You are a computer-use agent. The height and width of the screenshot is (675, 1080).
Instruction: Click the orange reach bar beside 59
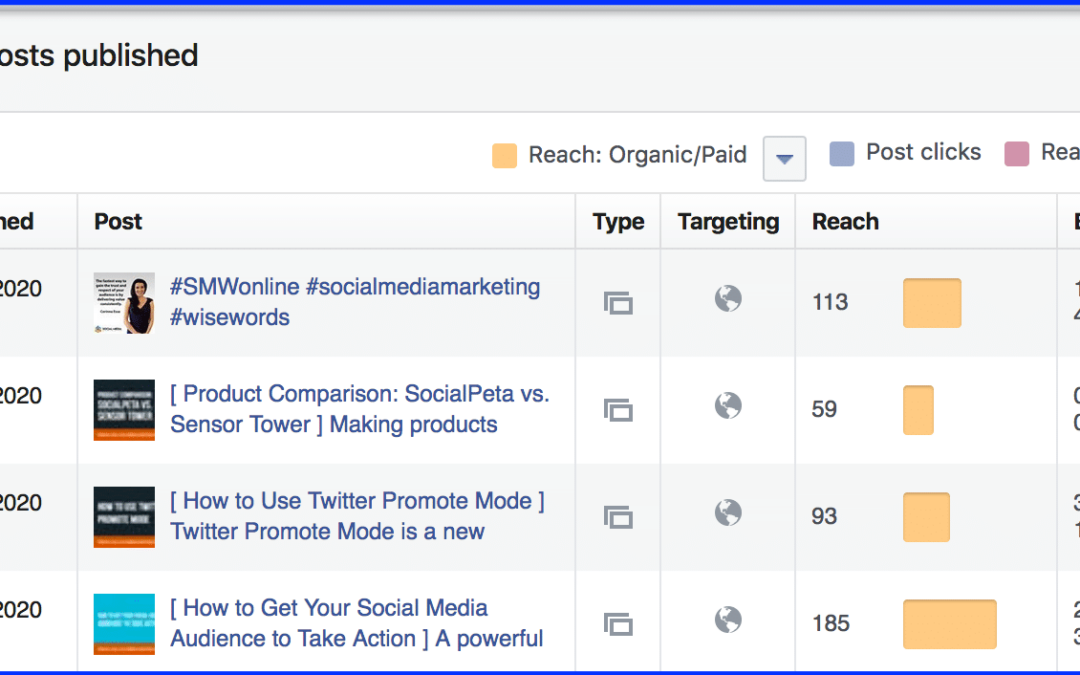point(918,410)
